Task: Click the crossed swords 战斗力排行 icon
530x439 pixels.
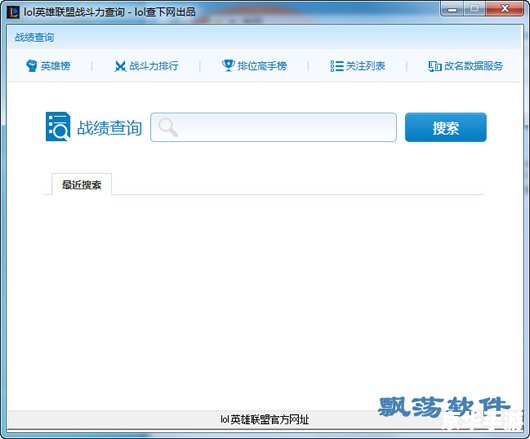Action: 120,66
